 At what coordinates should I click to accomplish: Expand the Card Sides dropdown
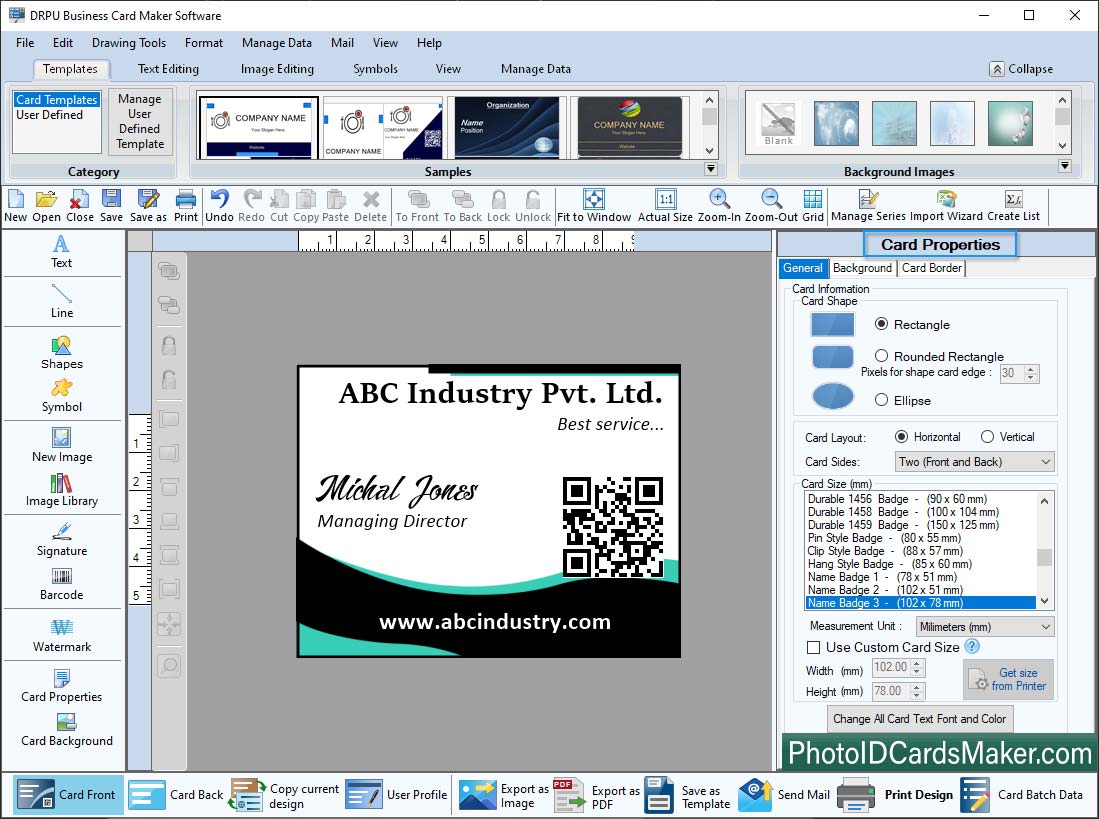(x=975, y=462)
